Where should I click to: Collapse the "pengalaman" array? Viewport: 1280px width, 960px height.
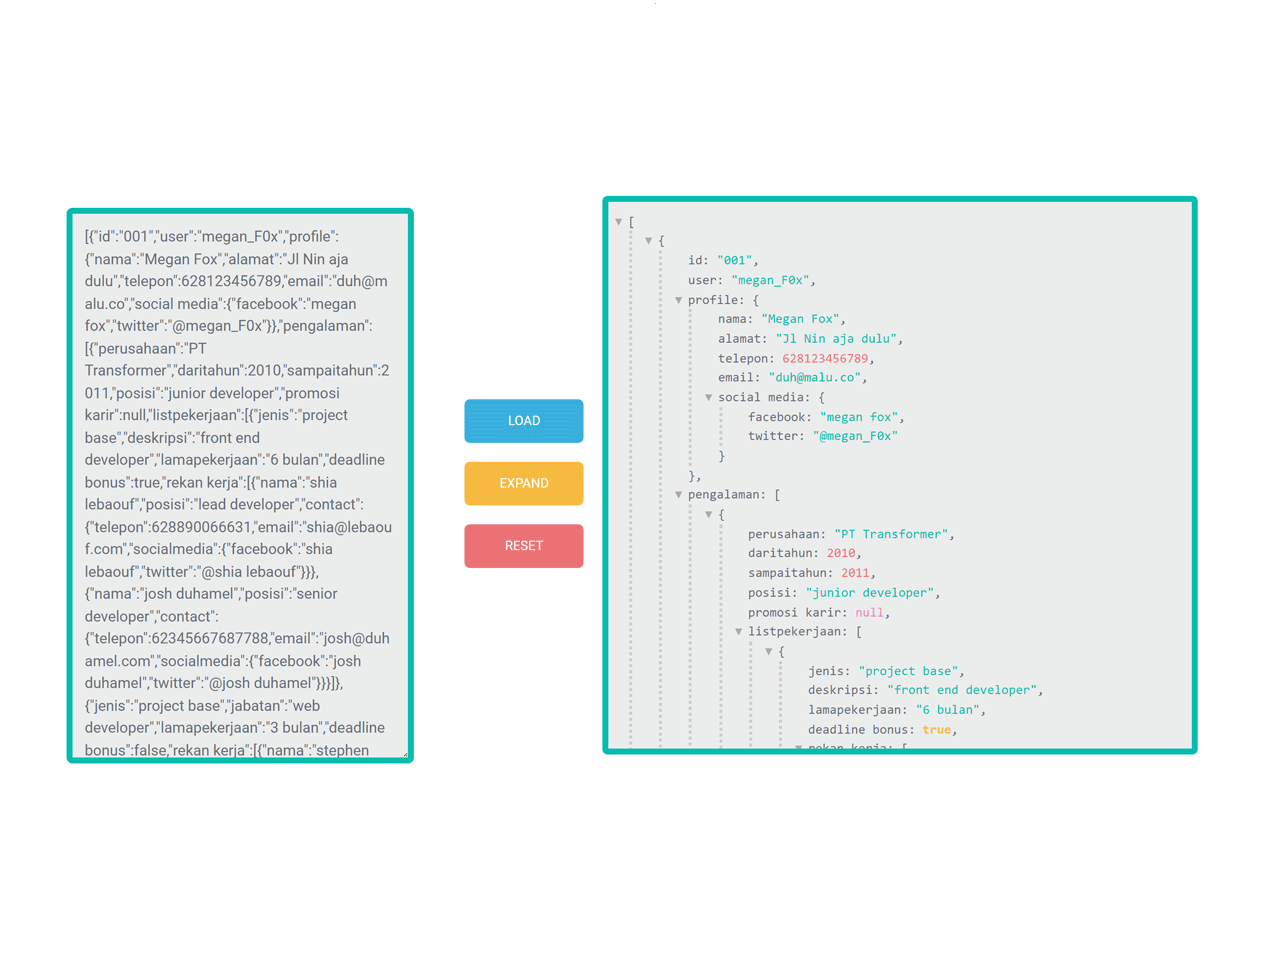click(x=678, y=494)
